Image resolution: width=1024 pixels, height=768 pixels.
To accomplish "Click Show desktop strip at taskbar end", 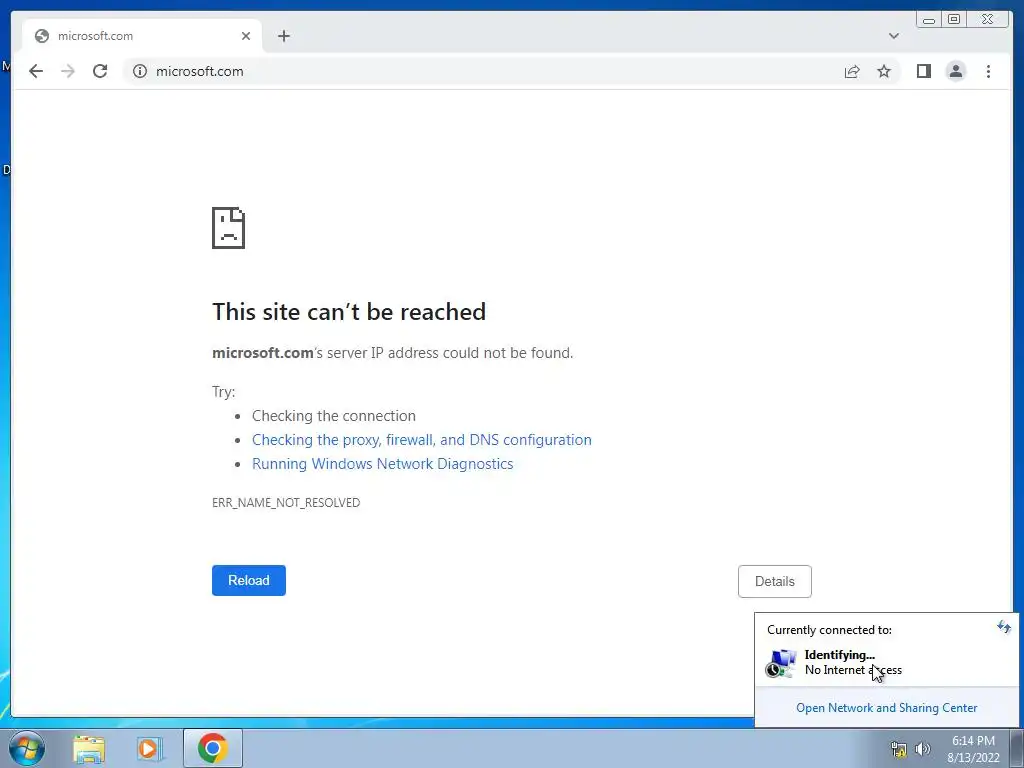I will pos(1017,748).
